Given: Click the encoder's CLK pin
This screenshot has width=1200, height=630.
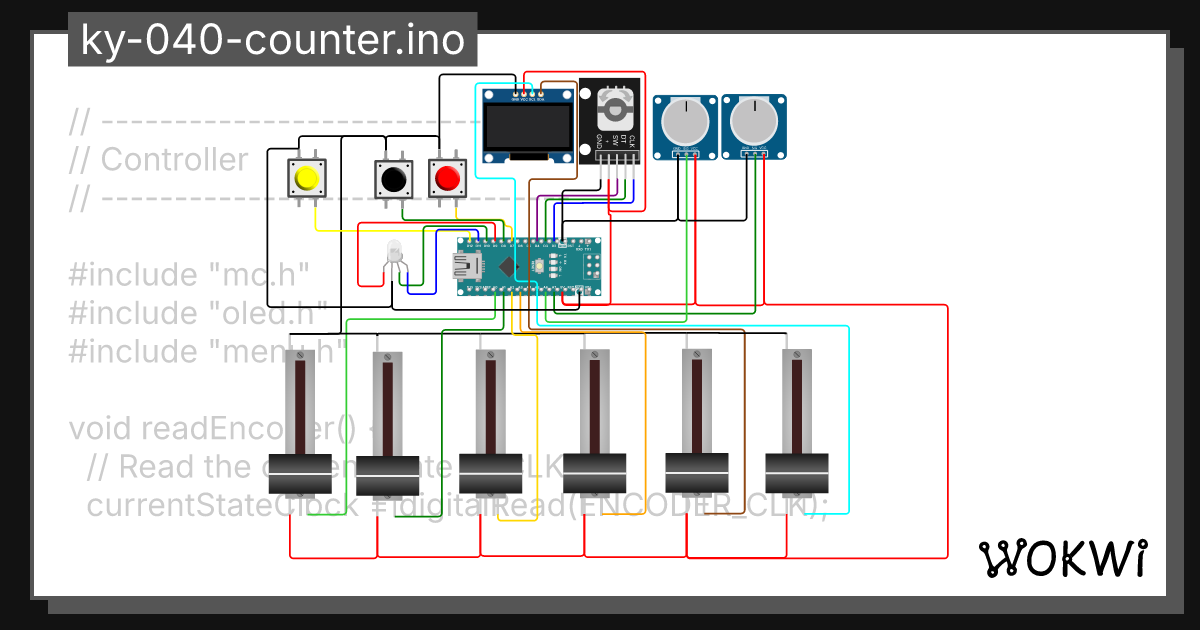Looking at the screenshot, I should (634, 156).
